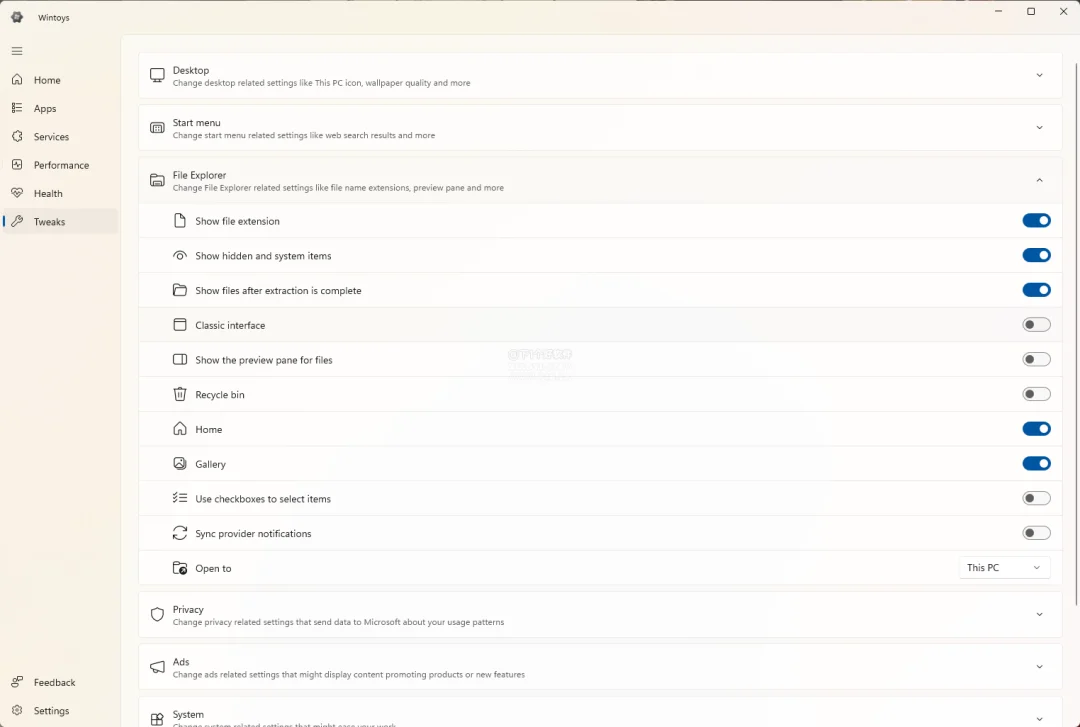This screenshot has height=727, width=1080.
Task: Open the Feedback page
Action: tap(61, 682)
